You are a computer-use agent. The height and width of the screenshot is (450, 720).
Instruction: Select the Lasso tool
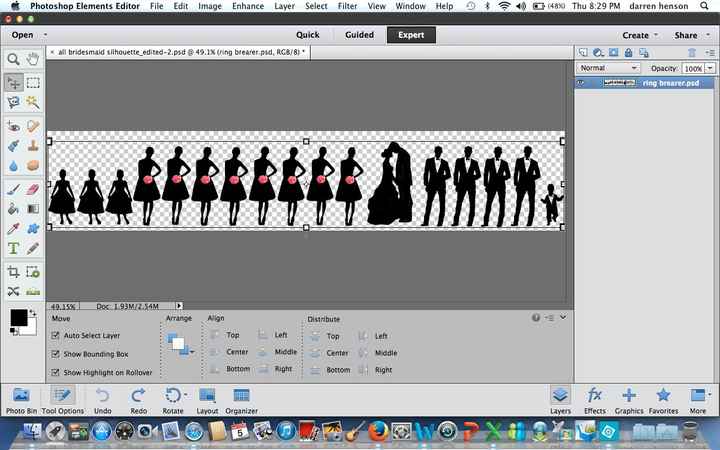pos(13,102)
